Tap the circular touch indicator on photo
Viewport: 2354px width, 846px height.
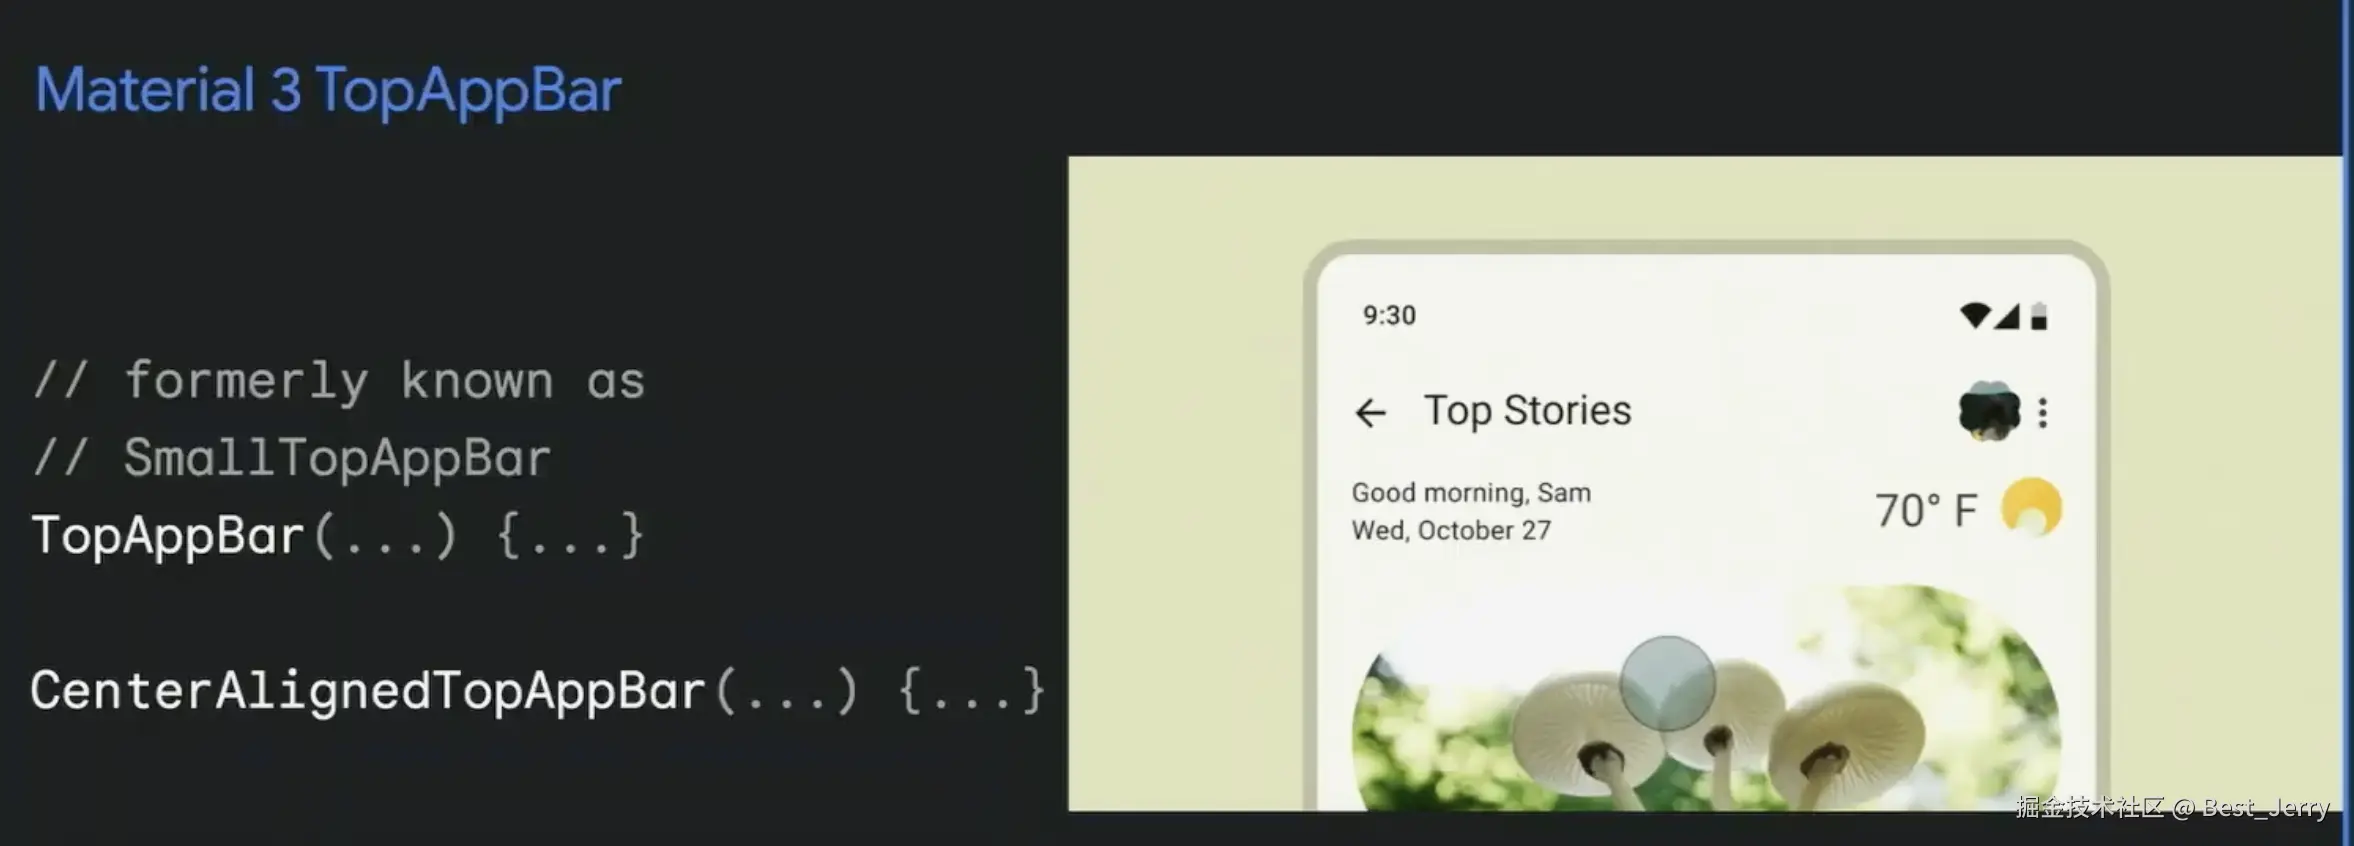[1667, 684]
